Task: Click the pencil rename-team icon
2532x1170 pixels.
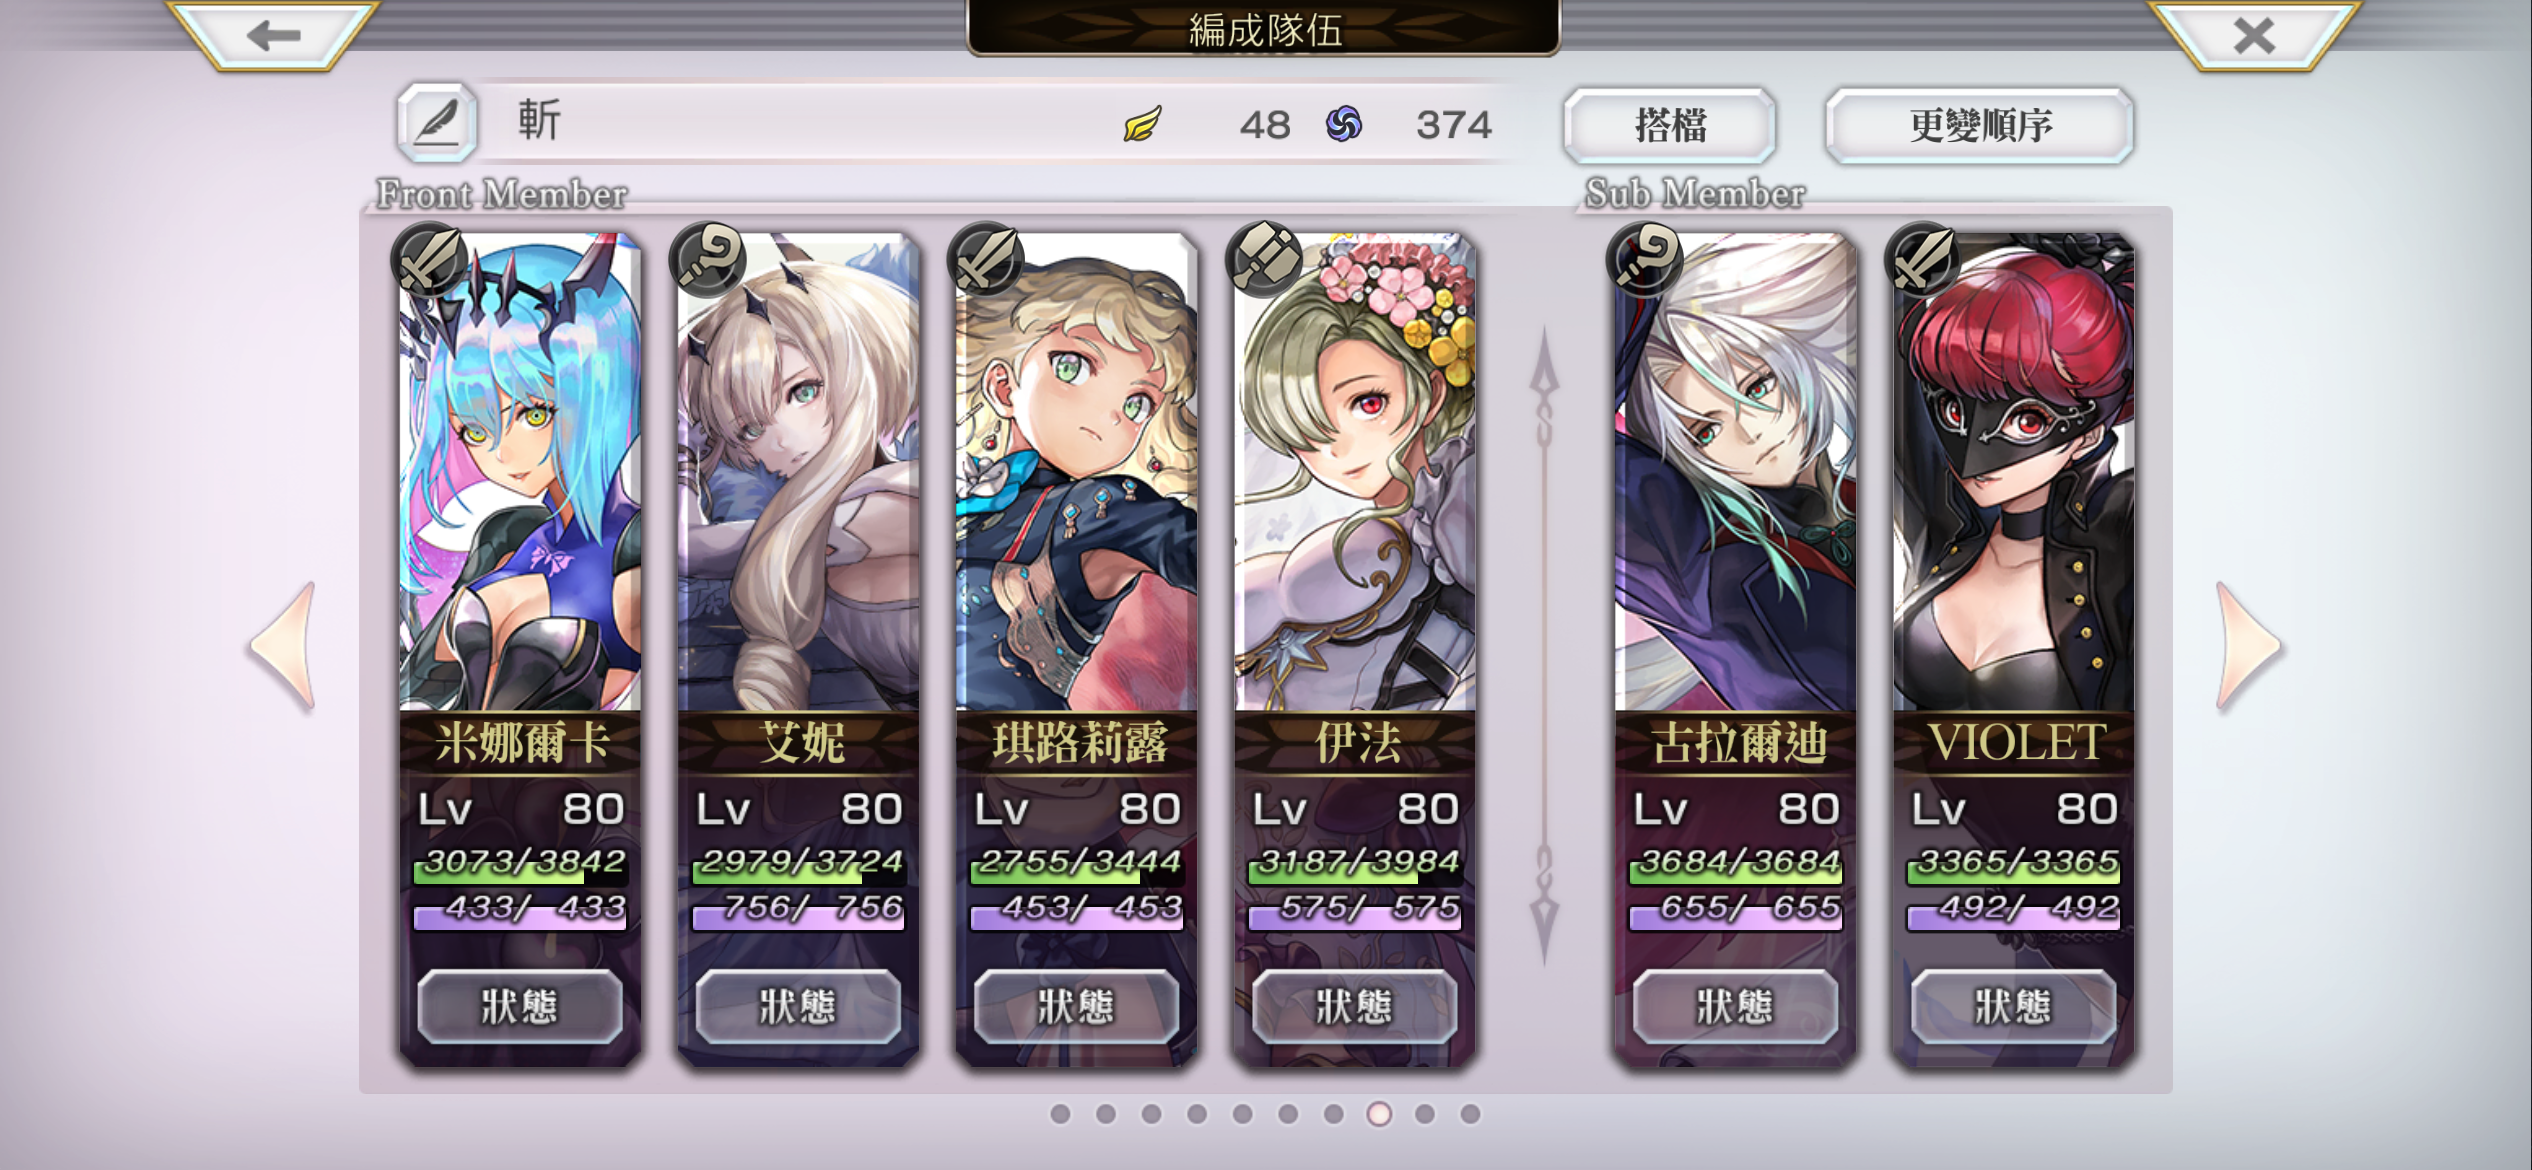Action: click(x=437, y=123)
